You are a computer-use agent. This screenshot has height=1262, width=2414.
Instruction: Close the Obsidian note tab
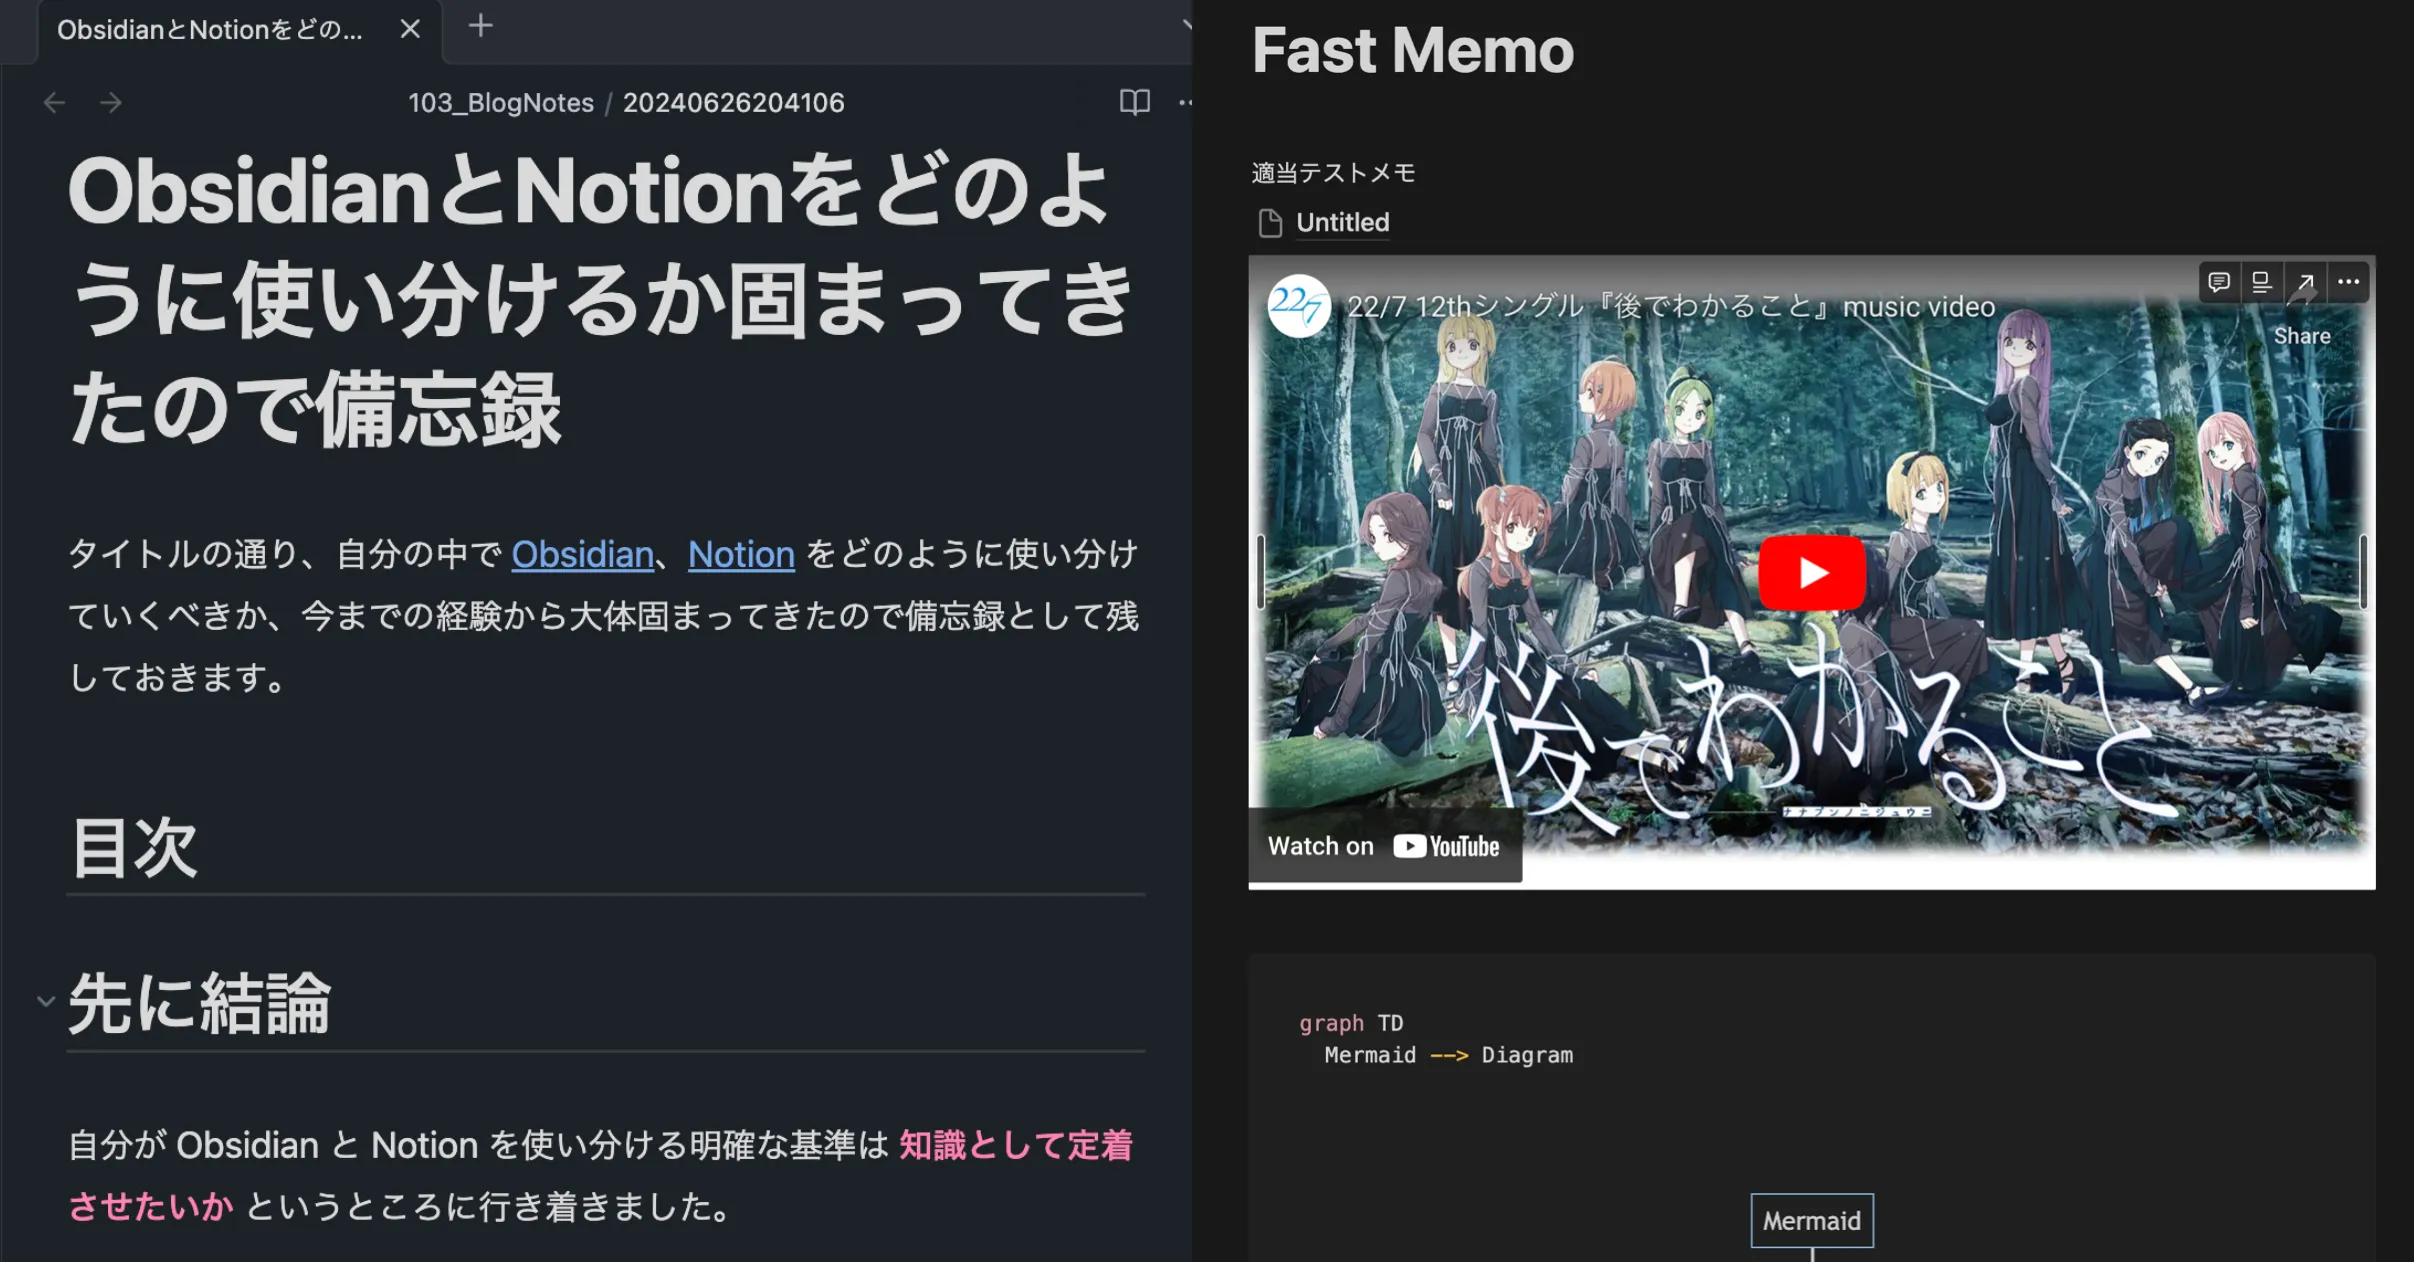pos(410,30)
